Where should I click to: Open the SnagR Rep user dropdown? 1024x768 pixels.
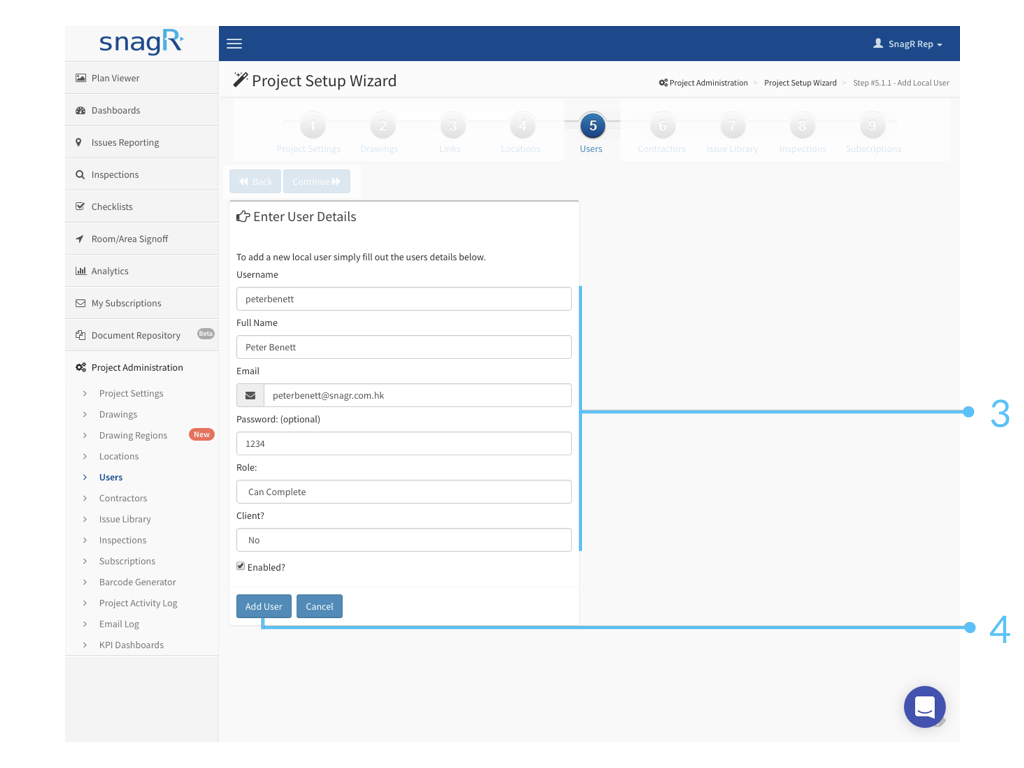[x=908, y=44]
